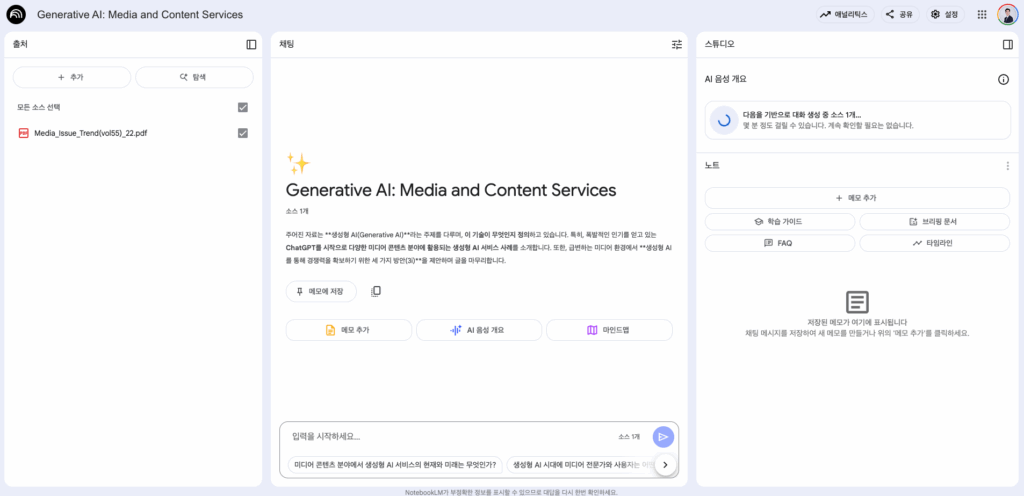Open the analytics button in header
Image resolution: width=1024 pixels, height=496 pixels.
pos(845,15)
